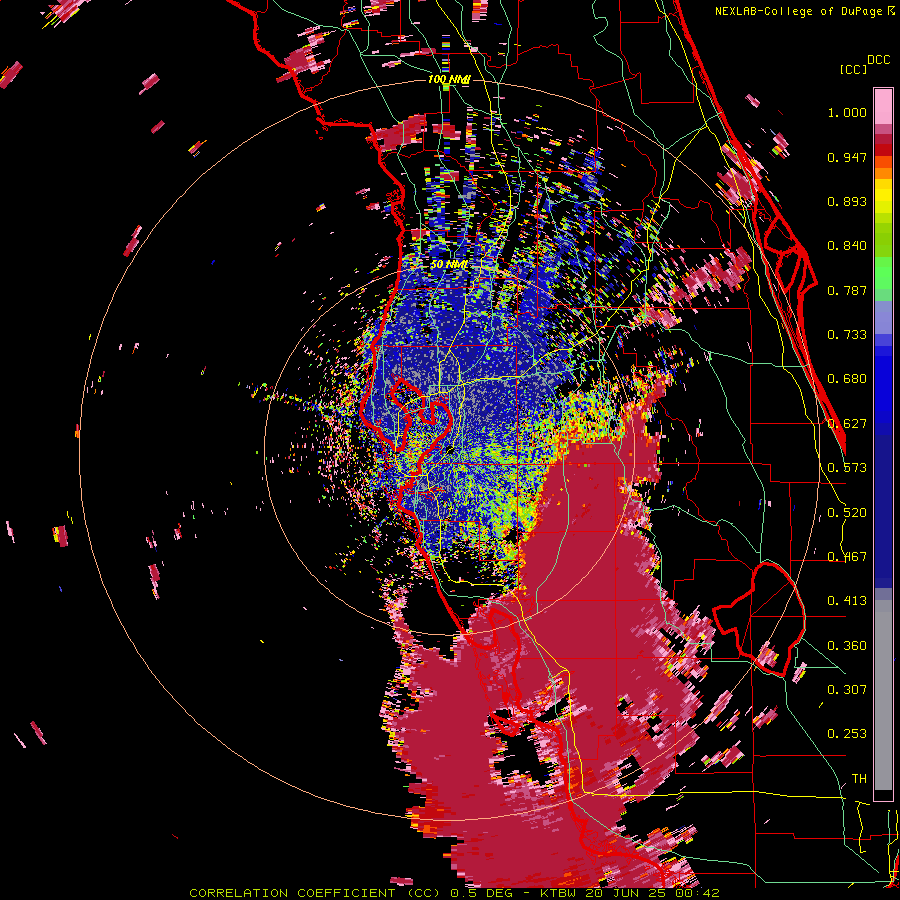
Task: Click the 100 NMI range ring label
Action: pos(449,79)
